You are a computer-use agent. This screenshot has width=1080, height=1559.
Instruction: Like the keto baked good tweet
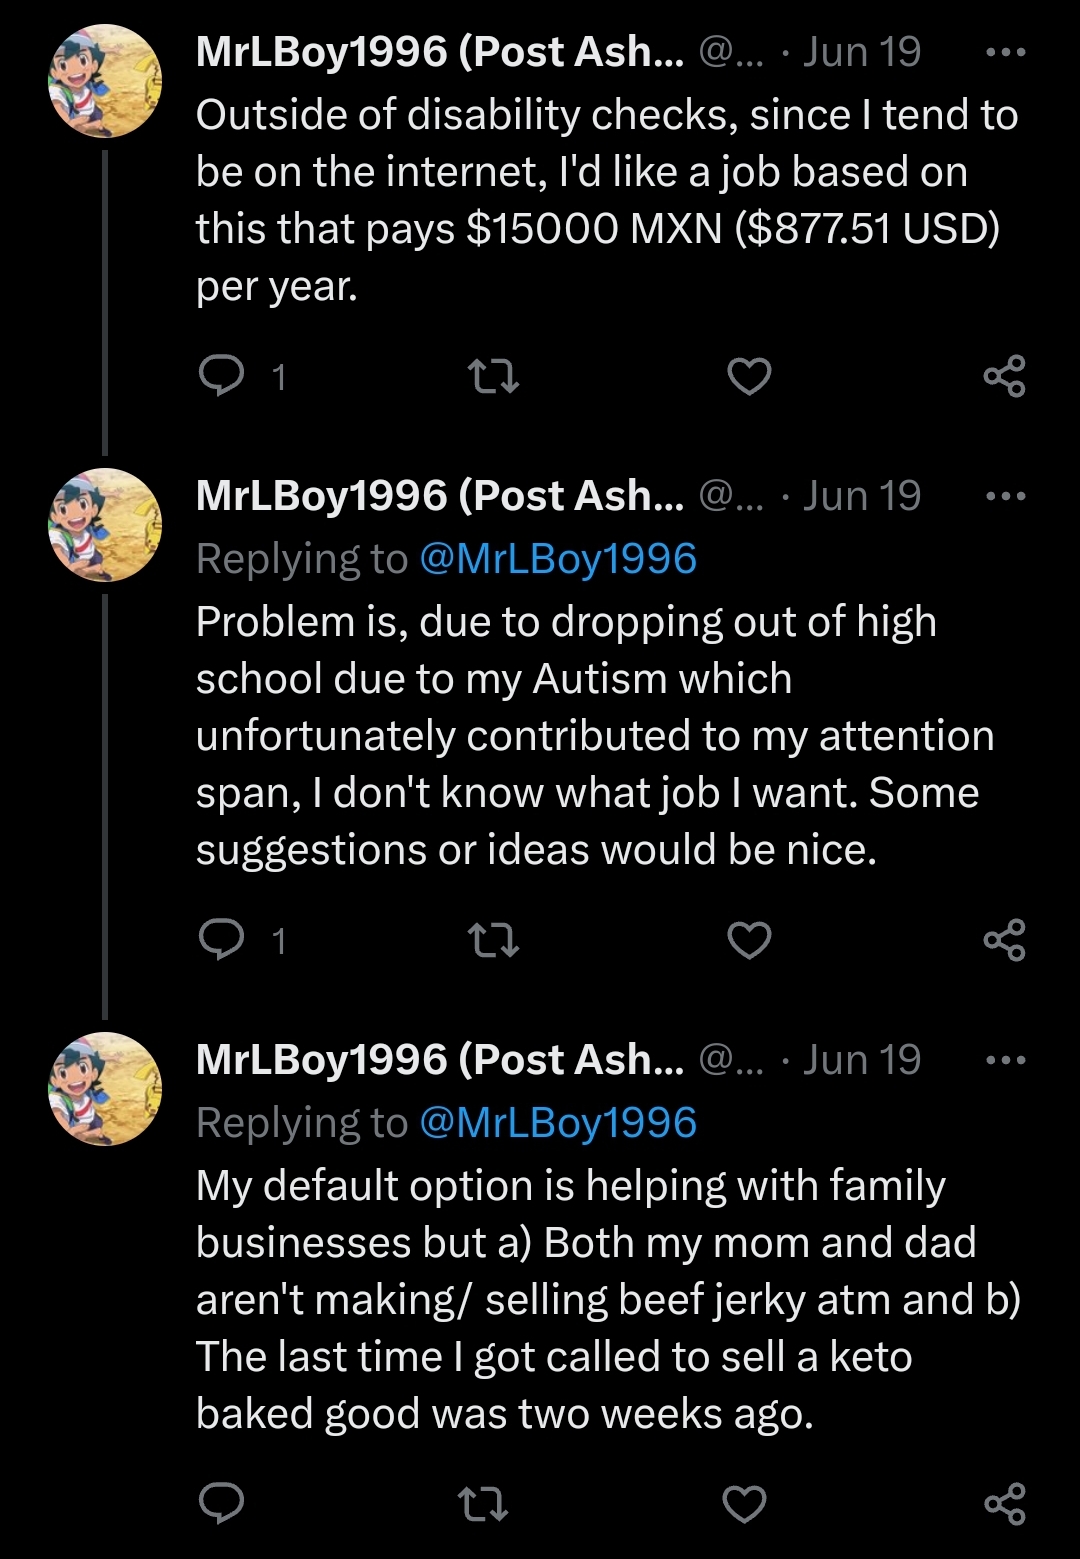click(x=744, y=1503)
